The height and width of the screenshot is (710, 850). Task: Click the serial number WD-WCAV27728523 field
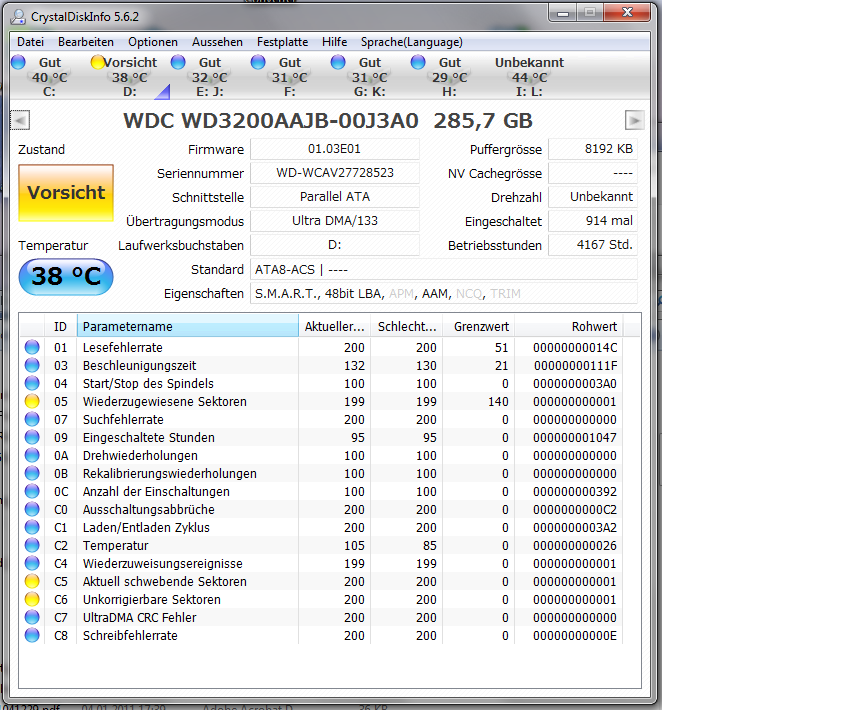tap(334, 173)
